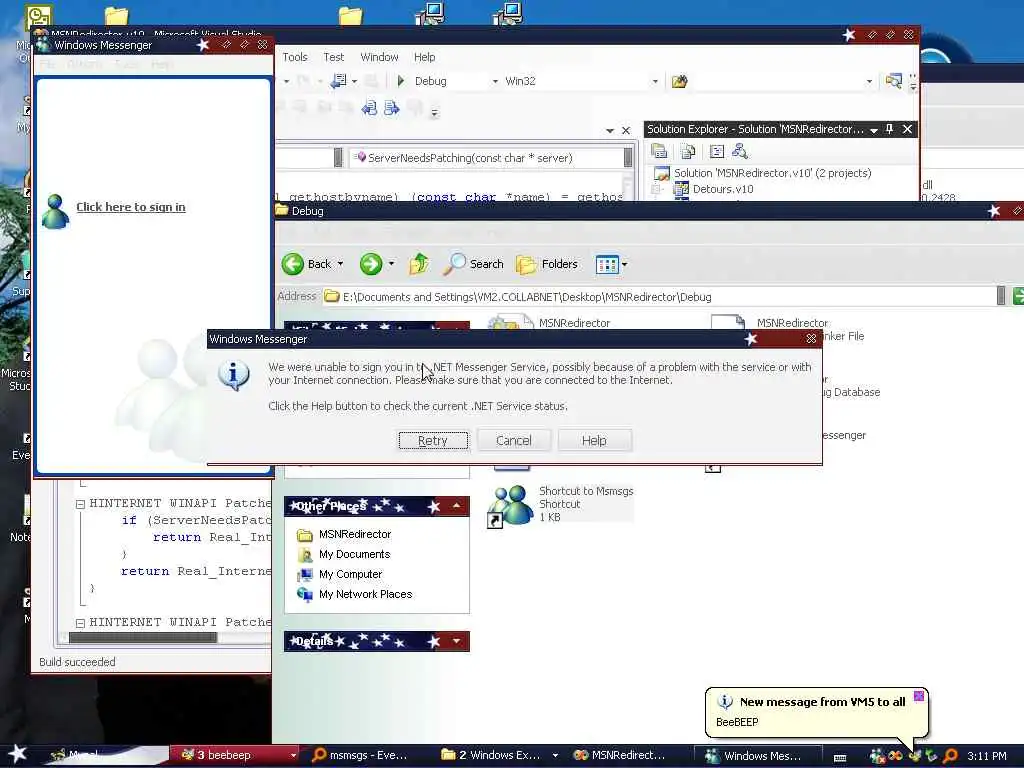Click the keyboard icon in system tray
1024x768 pixels.
pos(840,757)
